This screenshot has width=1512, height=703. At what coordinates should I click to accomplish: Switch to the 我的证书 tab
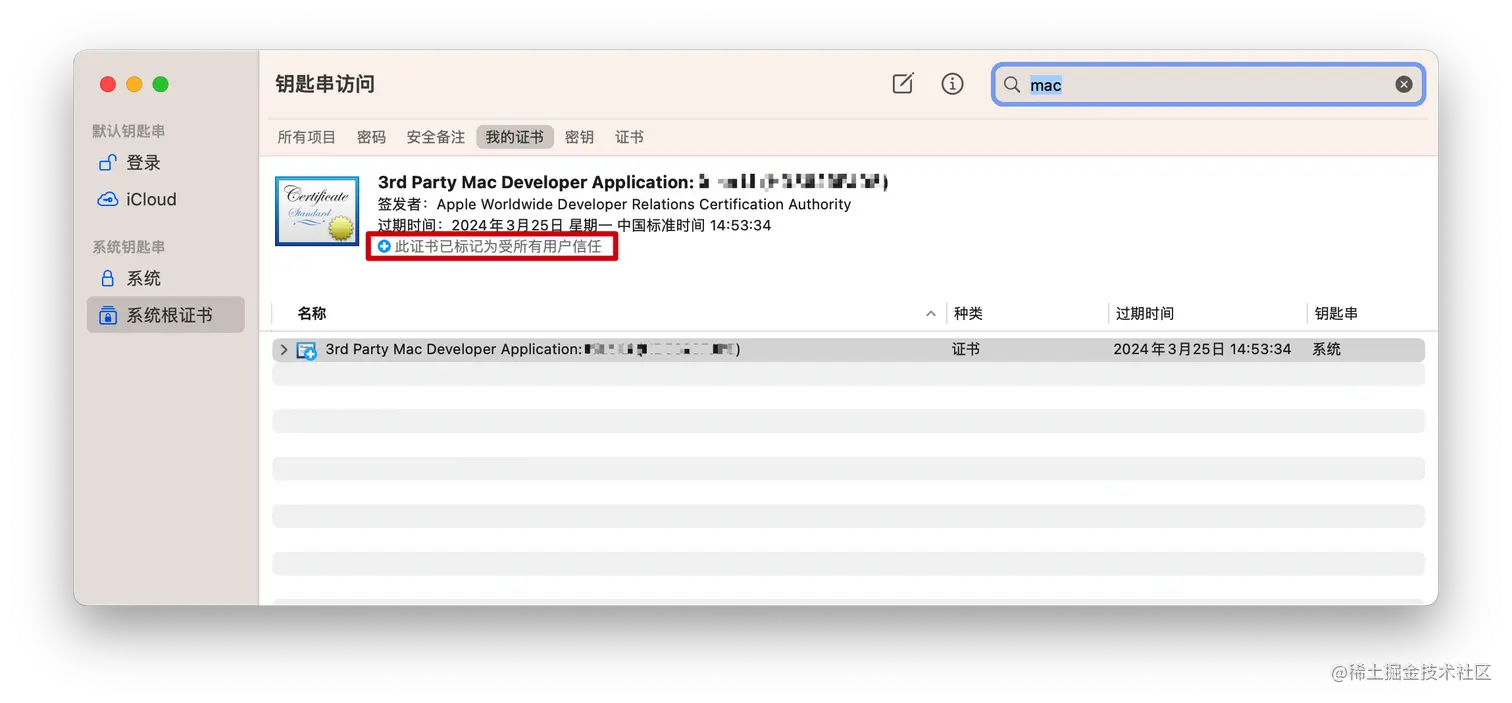coord(515,137)
